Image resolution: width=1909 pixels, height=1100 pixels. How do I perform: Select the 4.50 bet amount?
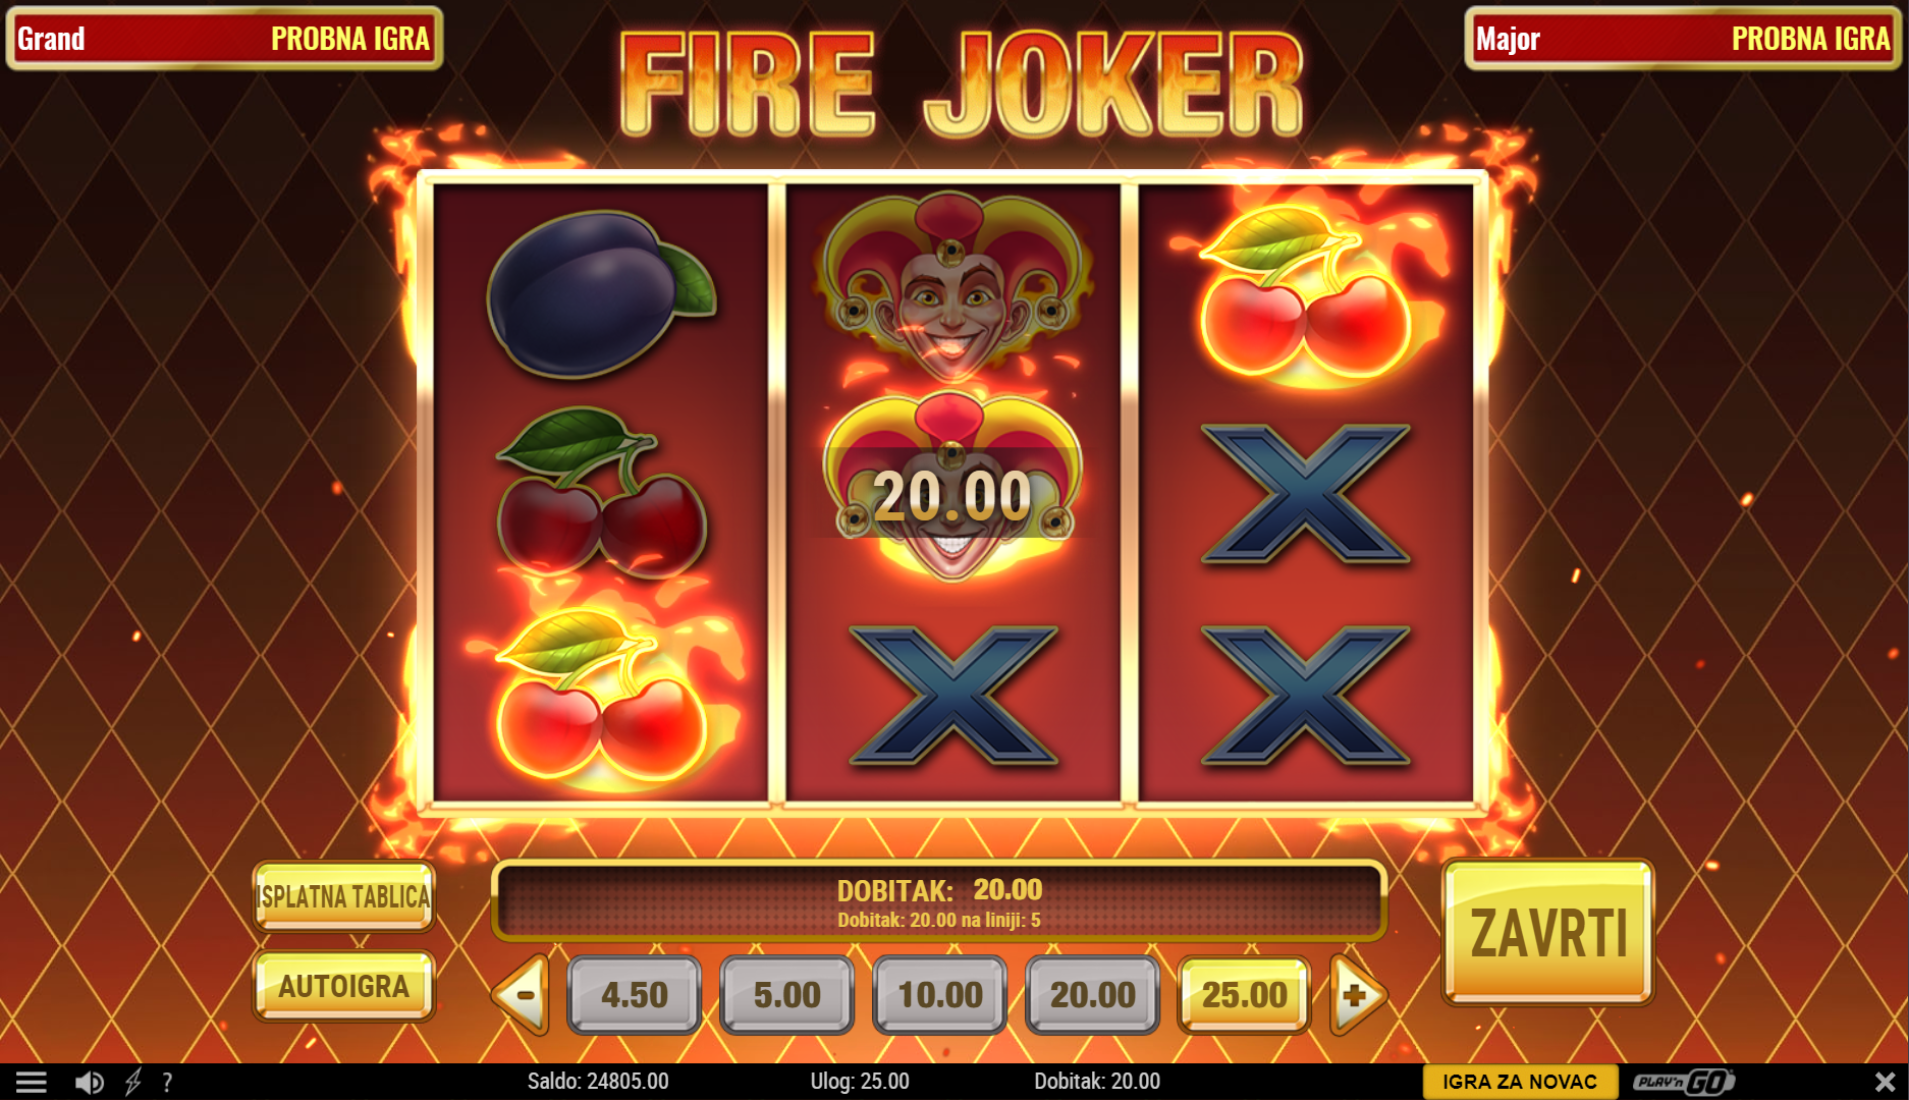(x=634, y=995)
